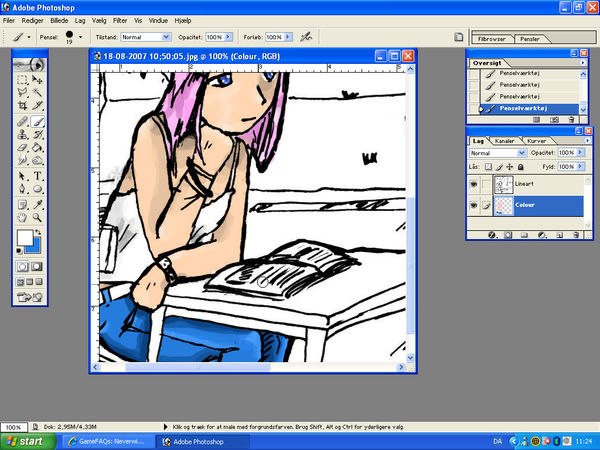The height and width of the screenshot is (450, 600).
Task: Delete layer with Layers panel trash icon
Action: point(576,235)
